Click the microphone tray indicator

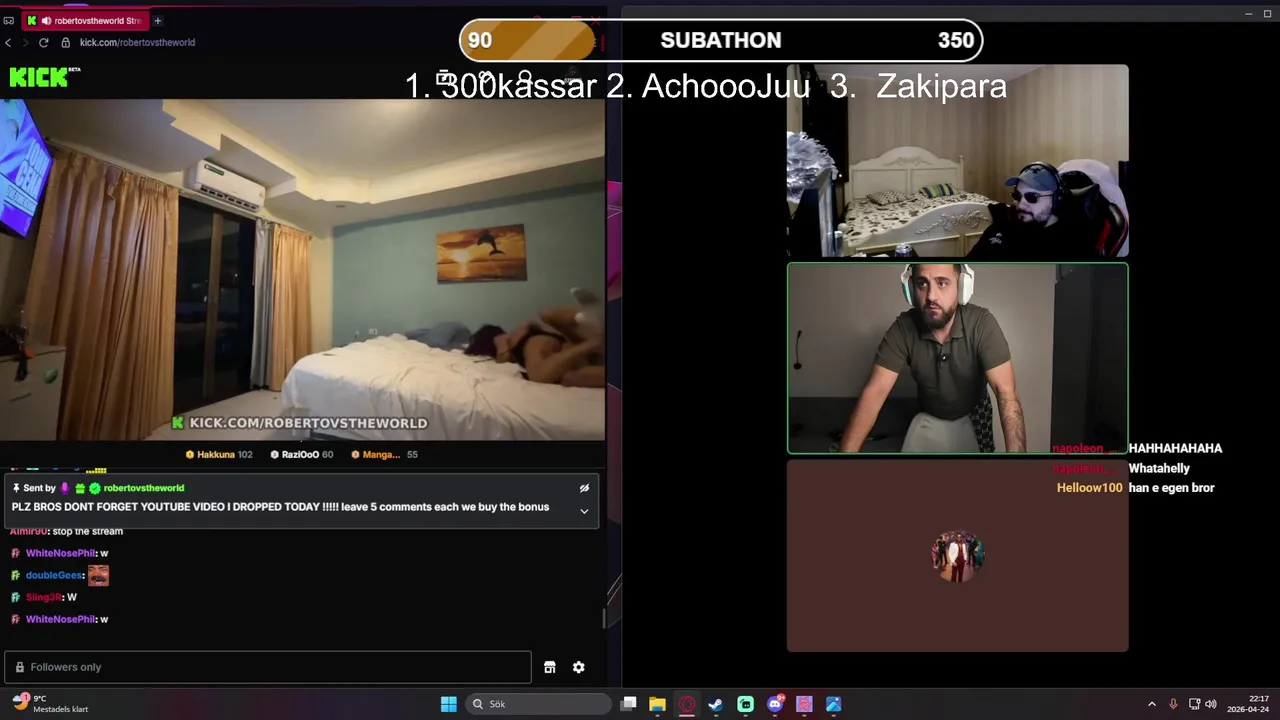click(1173, 704)
